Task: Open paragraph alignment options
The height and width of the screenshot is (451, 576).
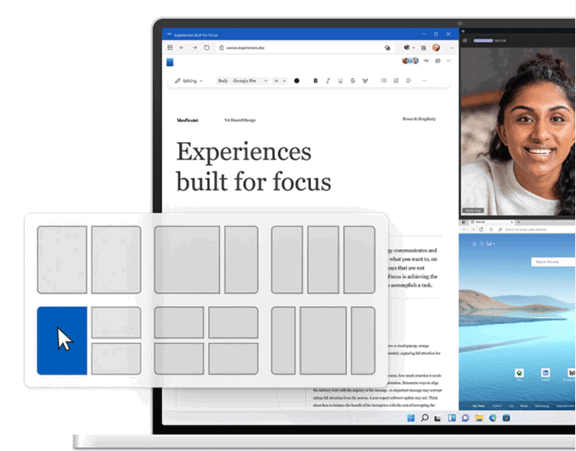Action: pos(408,81)
